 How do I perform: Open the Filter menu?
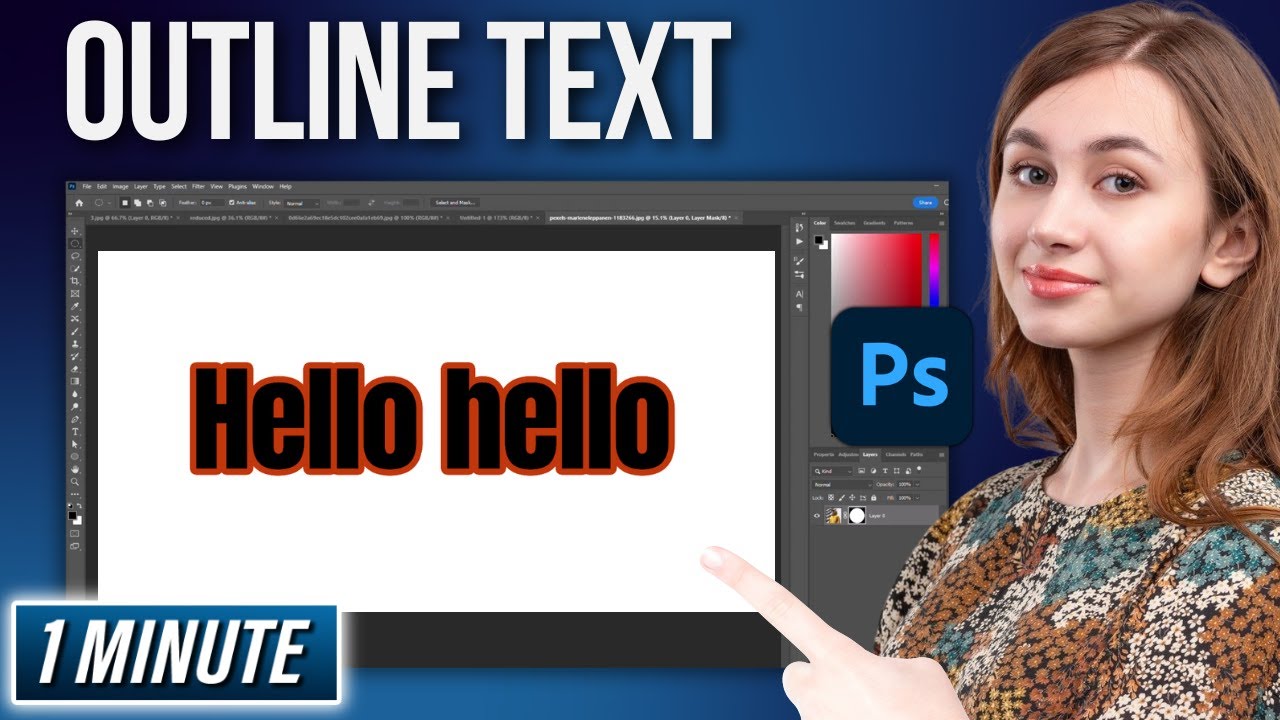click(x=198, y=186)
